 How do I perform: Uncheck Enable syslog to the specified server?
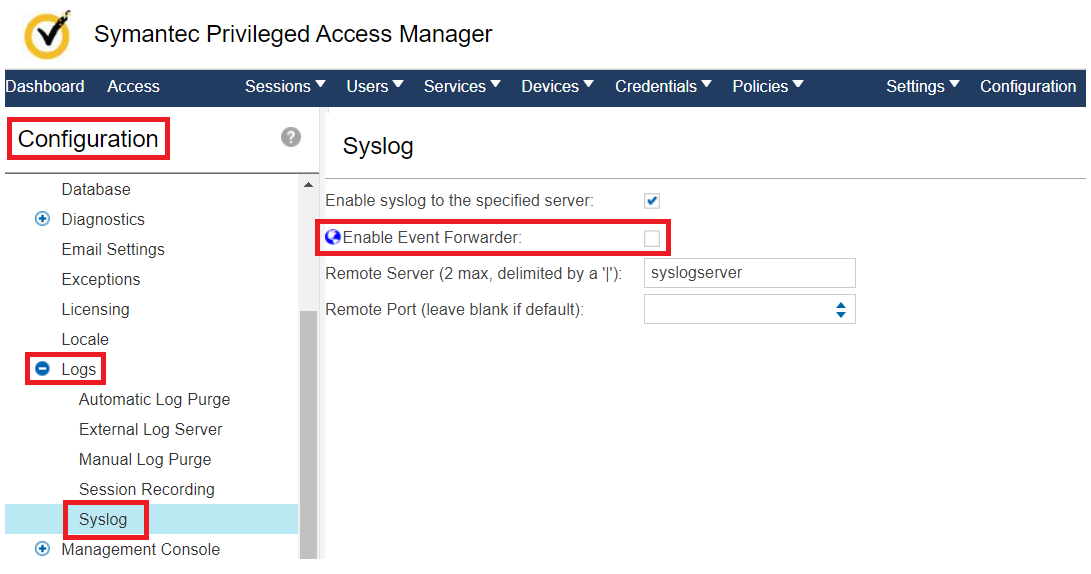[x=652, y=201]
